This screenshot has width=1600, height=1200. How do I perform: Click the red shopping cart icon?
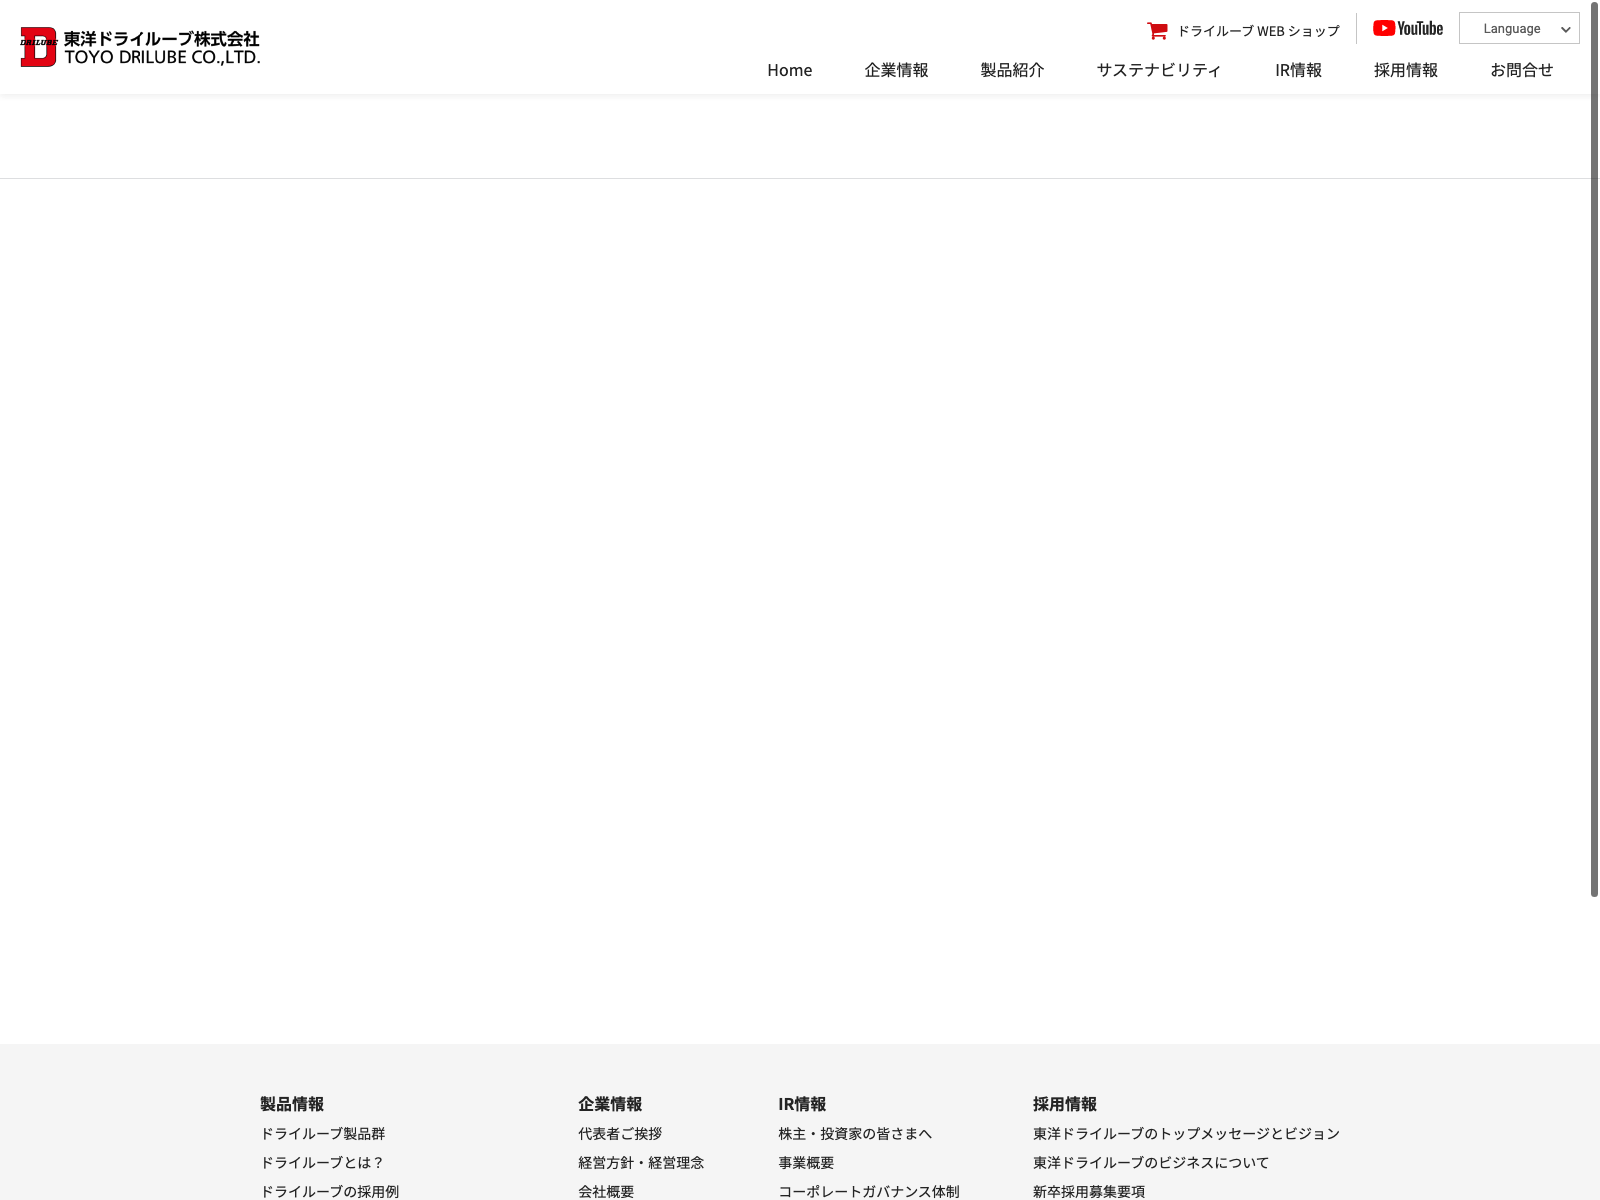click(1157, 31)
